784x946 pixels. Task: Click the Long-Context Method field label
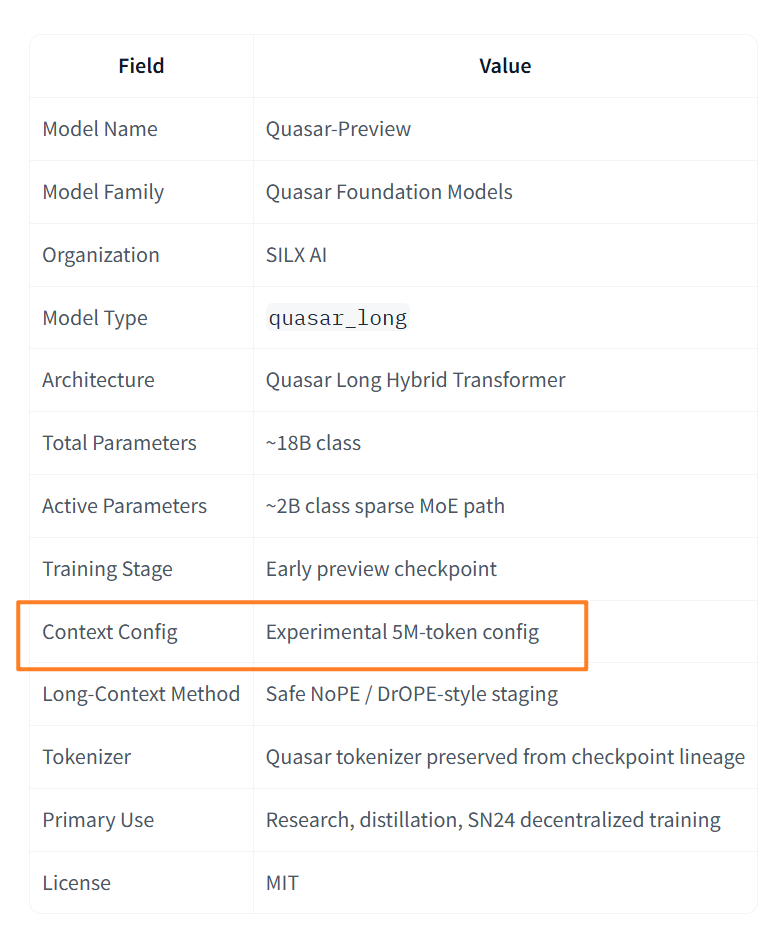(x=141, y=694)
